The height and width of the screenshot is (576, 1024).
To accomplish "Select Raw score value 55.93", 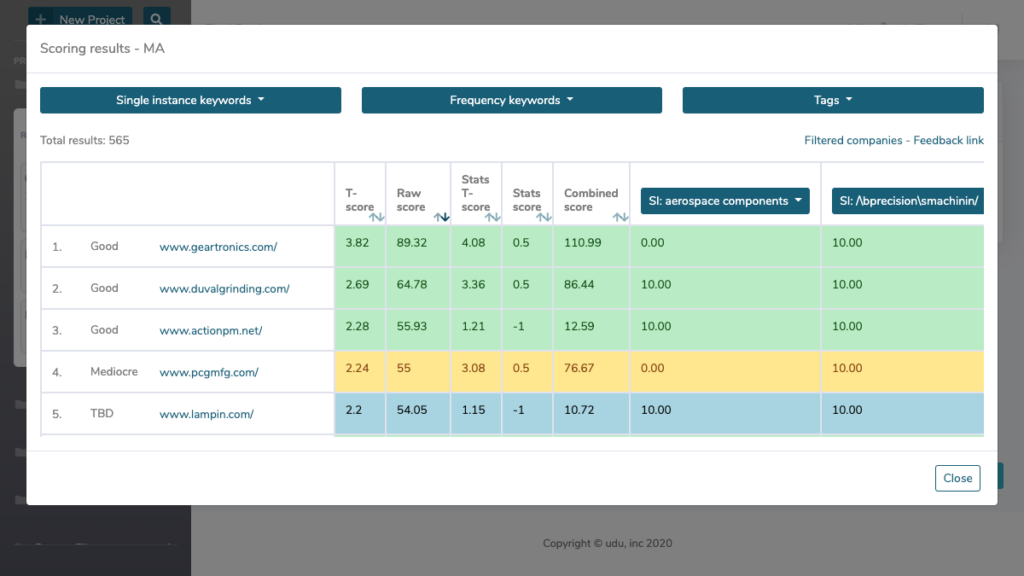I will pos(411,327).
